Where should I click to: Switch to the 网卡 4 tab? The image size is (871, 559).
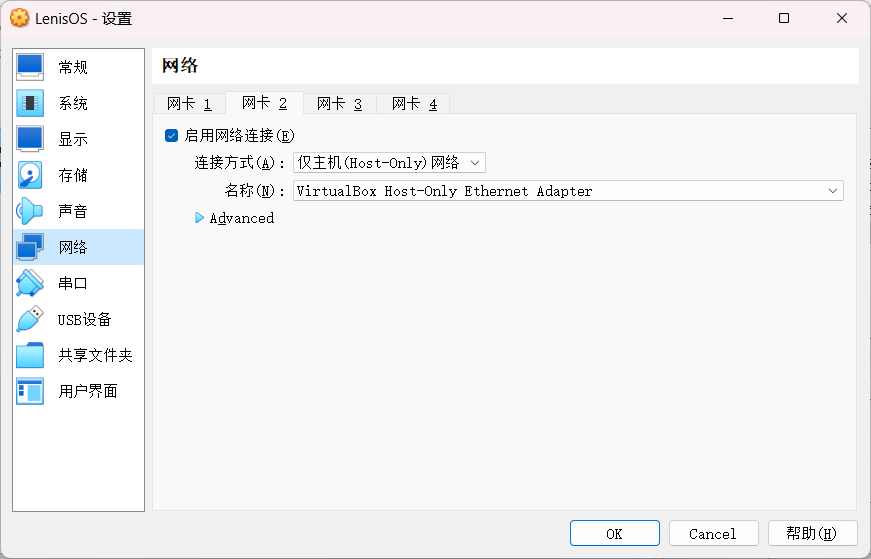(414, 103)
